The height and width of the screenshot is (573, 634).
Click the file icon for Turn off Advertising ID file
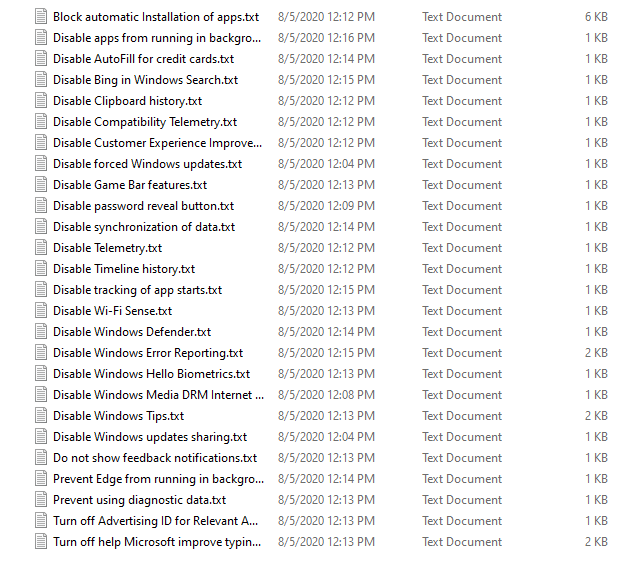[x=41, y=522]
